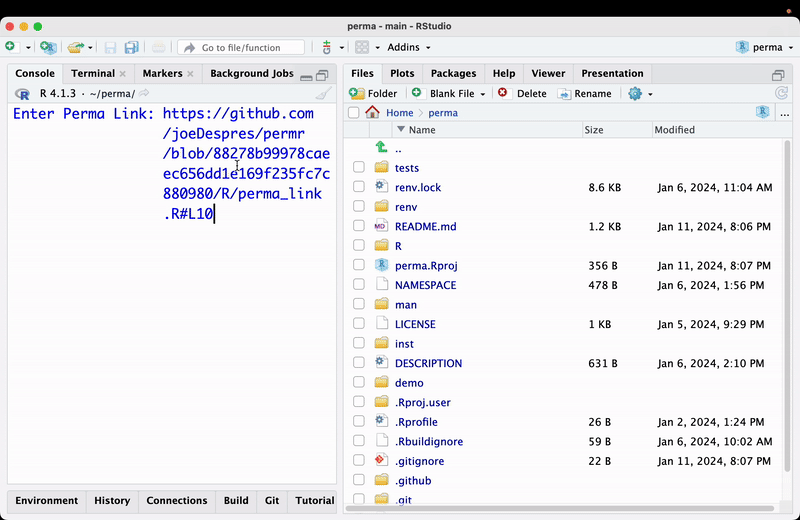The width and height of the screenshot is (800, 520).
Task: Switch to the Terminal tab
Action: [x=93, y=73]
